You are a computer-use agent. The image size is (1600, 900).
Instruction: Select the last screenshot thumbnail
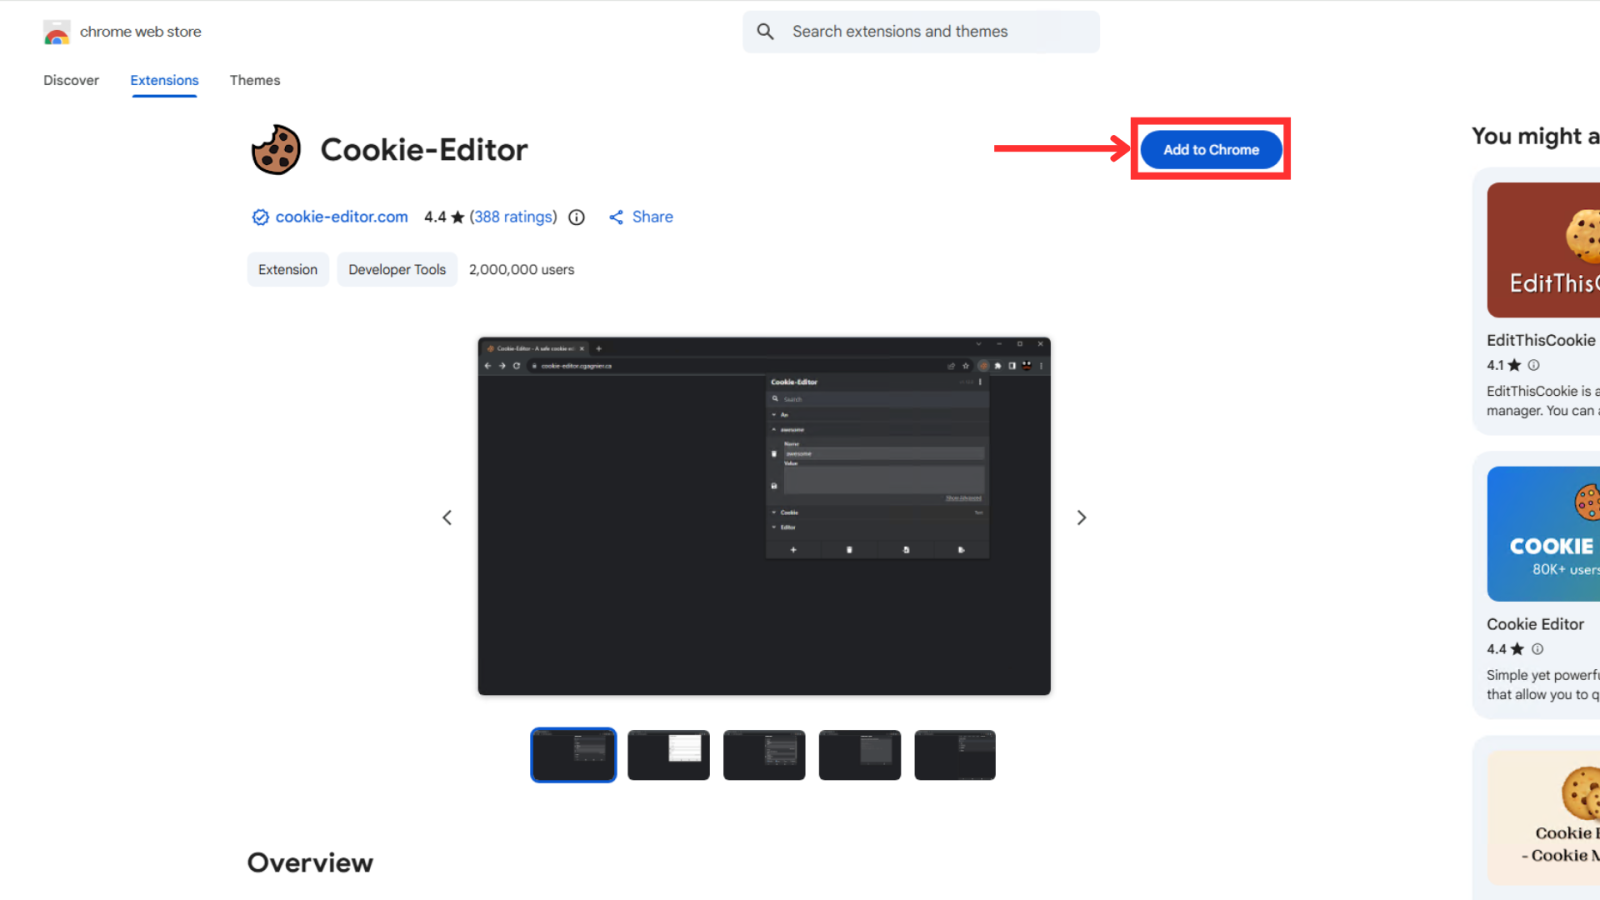click(x=955, y=755)
